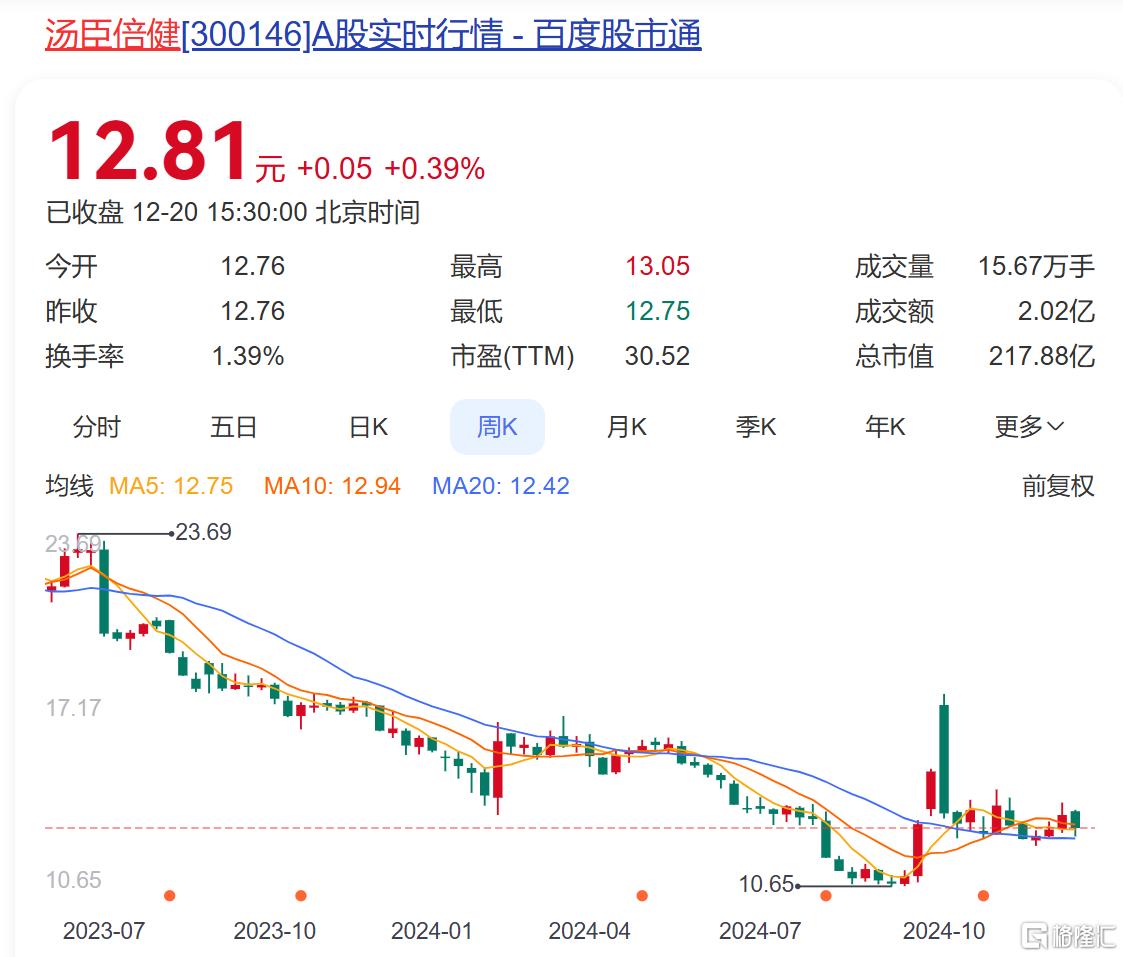Click the MA10: 12.94 indicator
Viewport: 1123px width, 957px height.
[332, 486]
